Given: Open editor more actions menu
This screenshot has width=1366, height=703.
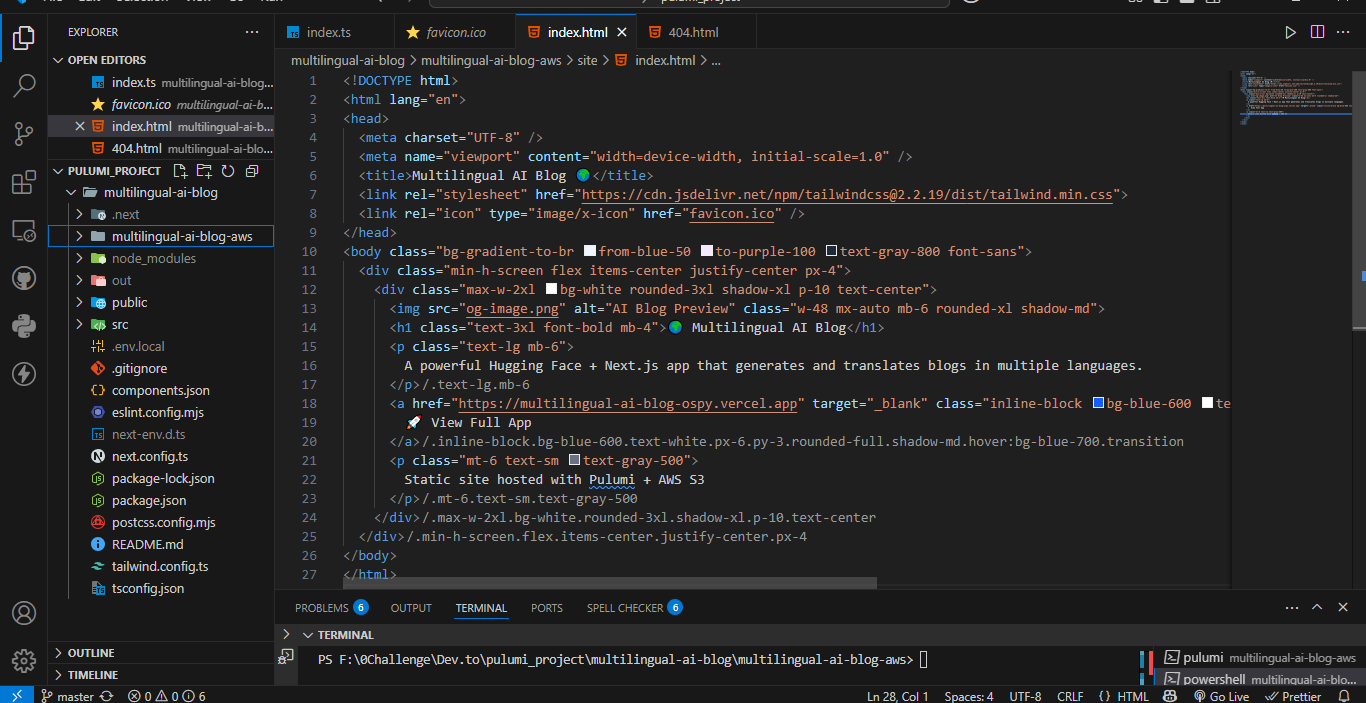Looking at the screenshot, I should point(1345,32).
